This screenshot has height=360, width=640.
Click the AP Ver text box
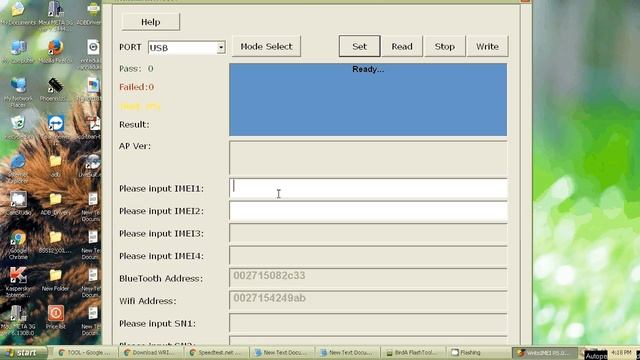368,158
